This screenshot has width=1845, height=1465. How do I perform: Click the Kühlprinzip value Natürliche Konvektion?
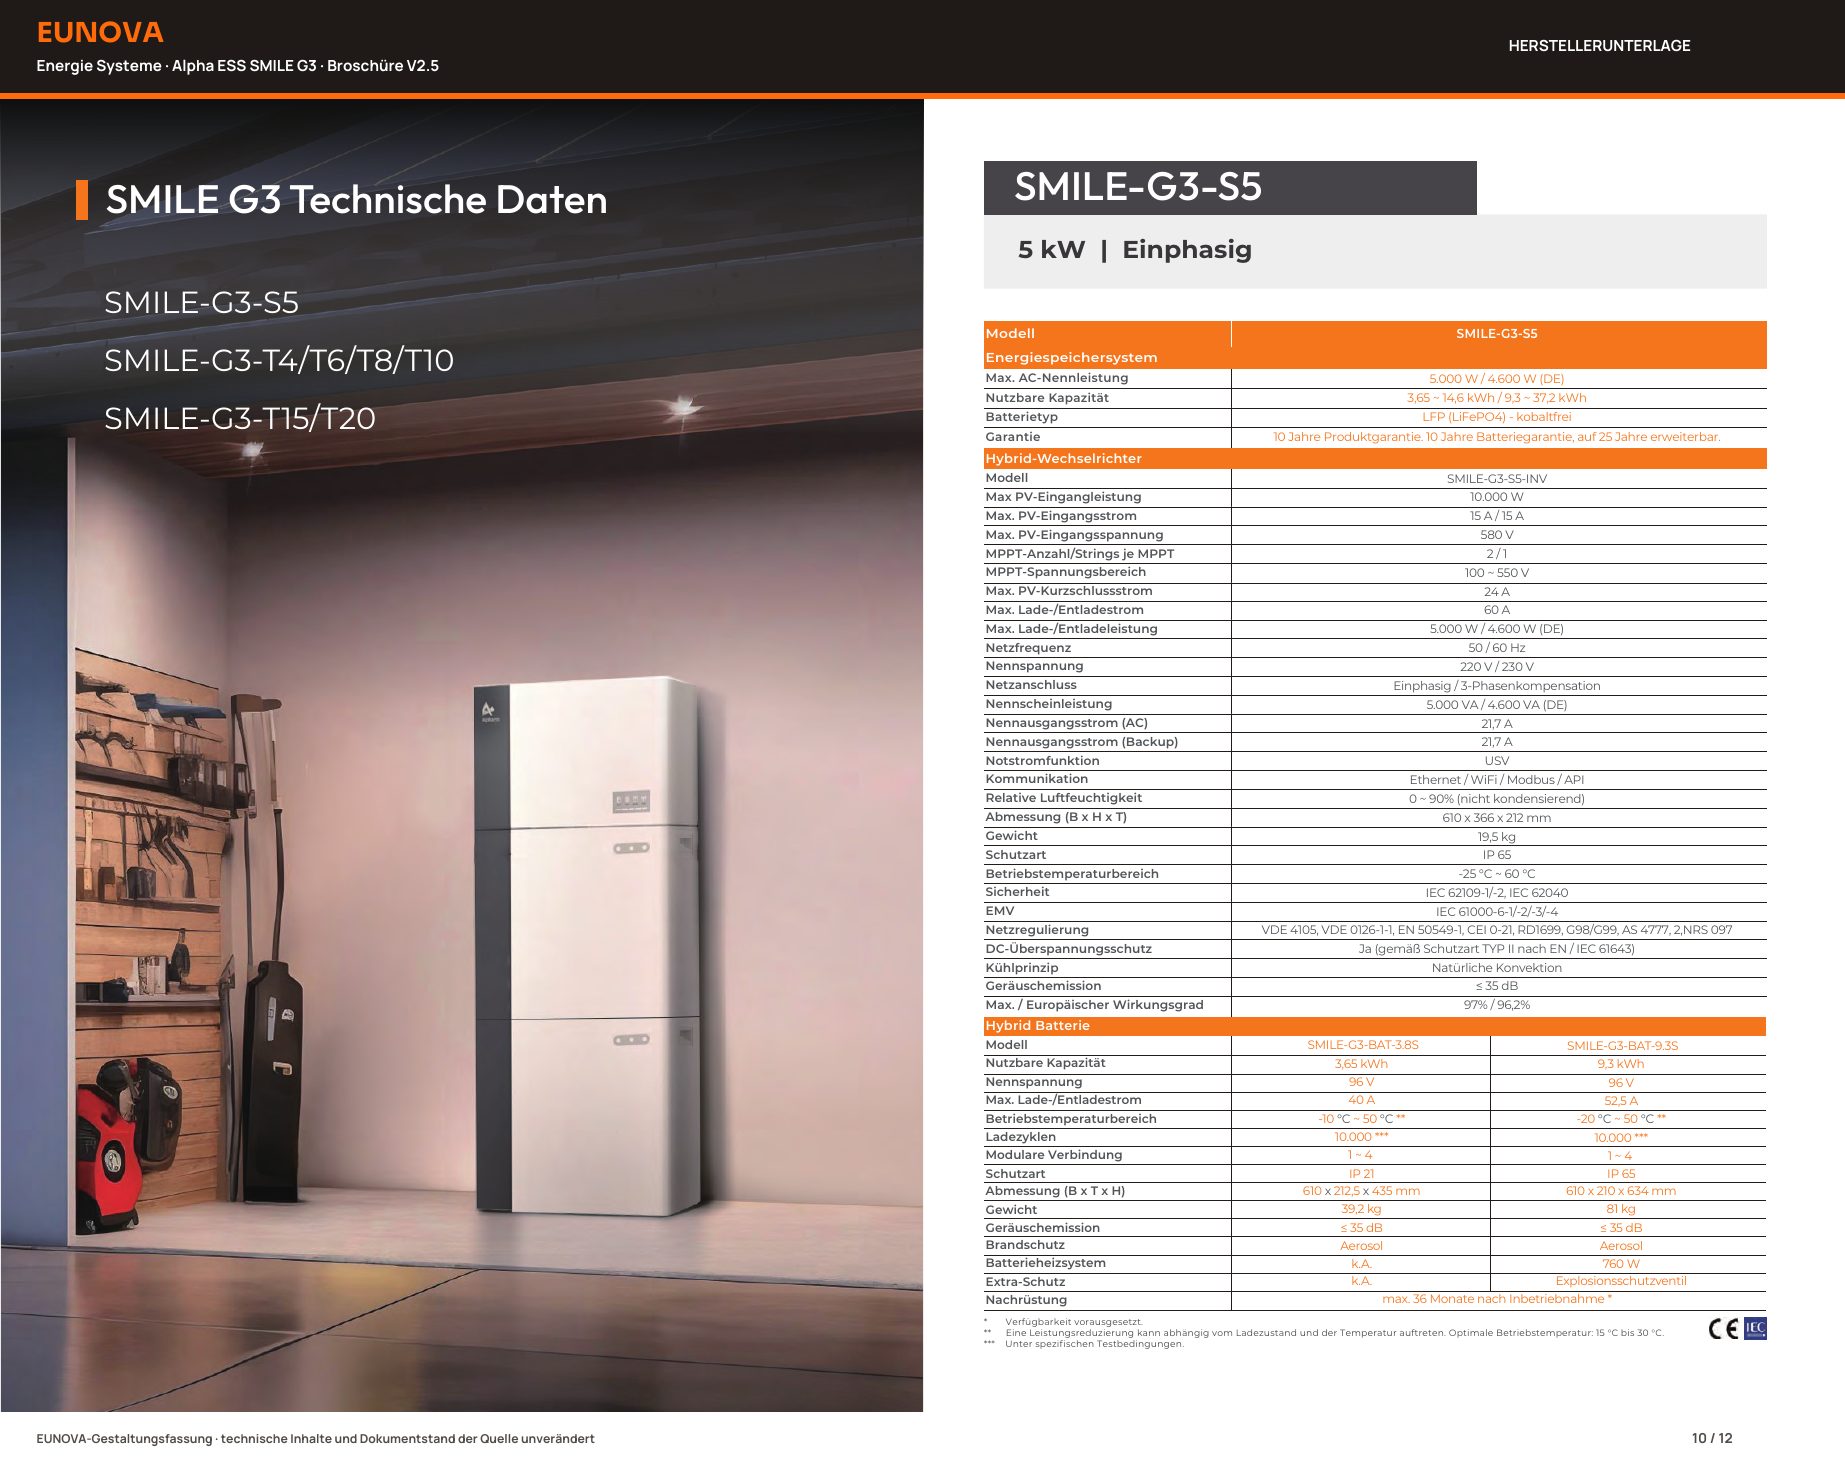(x=1496, y=968)
